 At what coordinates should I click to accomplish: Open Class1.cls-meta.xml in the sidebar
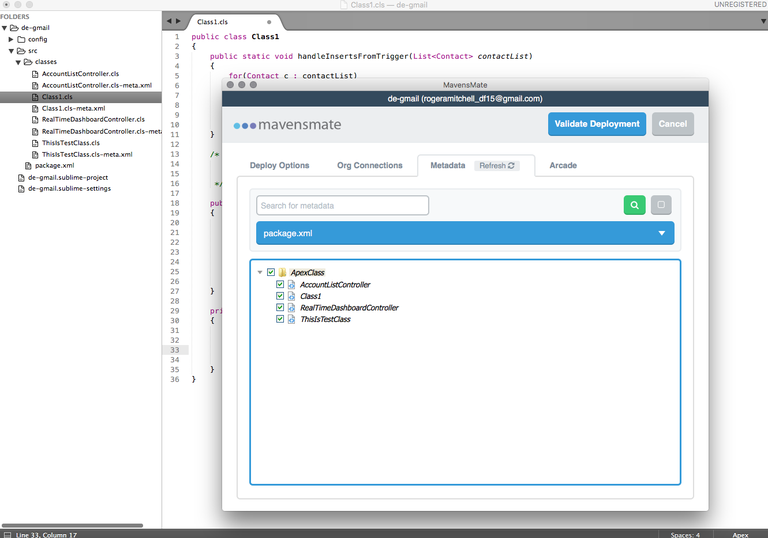(x=73, y=108)
